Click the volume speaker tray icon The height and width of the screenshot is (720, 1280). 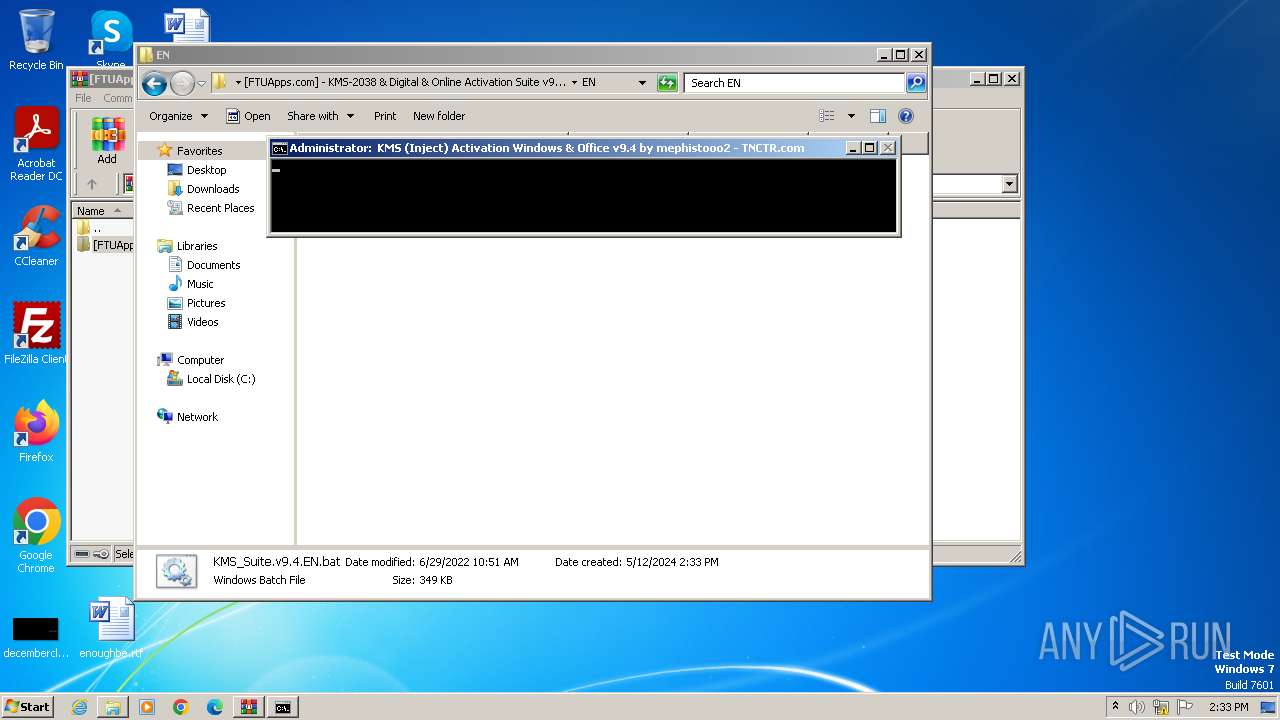(1136, 707)
